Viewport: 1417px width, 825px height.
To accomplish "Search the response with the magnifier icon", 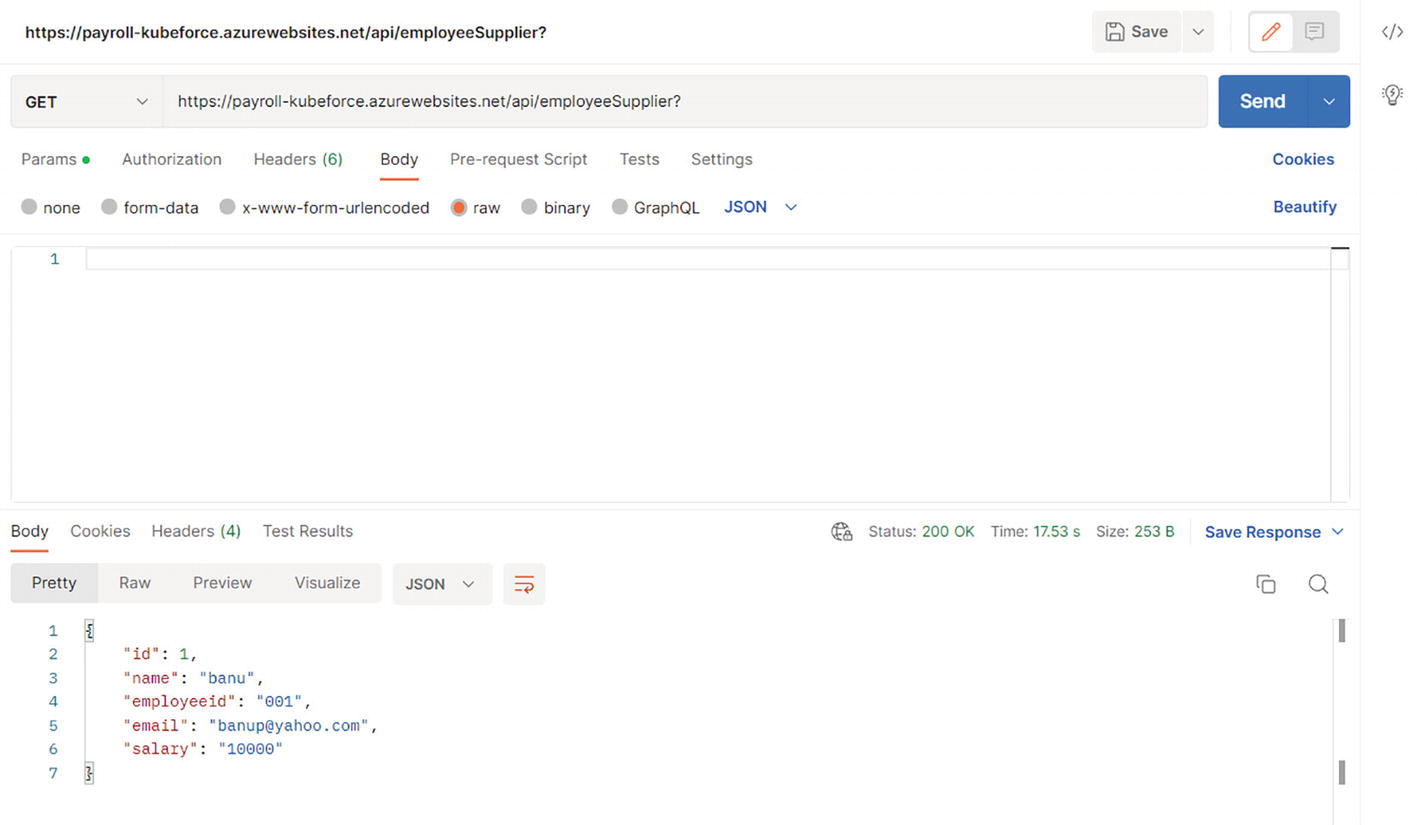I will pos(1318,584).
